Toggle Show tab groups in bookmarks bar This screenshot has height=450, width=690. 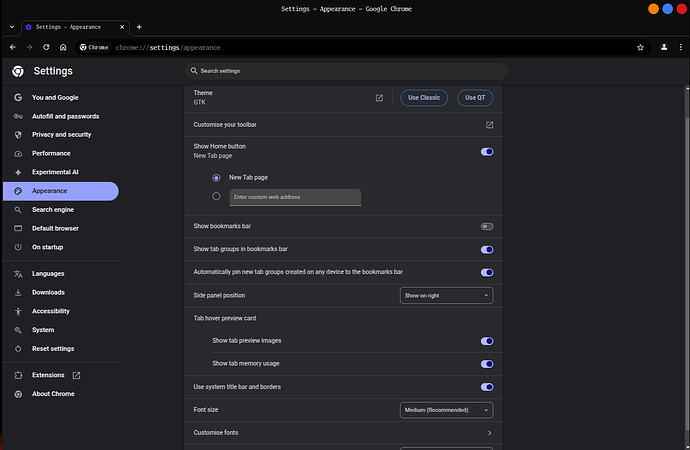pos(487,249)
